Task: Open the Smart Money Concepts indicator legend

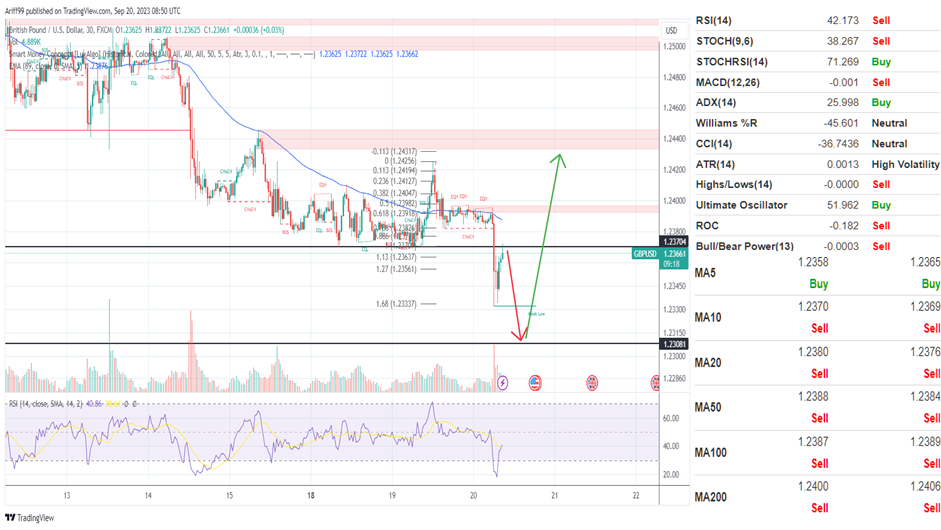Action: (x=60, y=53)
